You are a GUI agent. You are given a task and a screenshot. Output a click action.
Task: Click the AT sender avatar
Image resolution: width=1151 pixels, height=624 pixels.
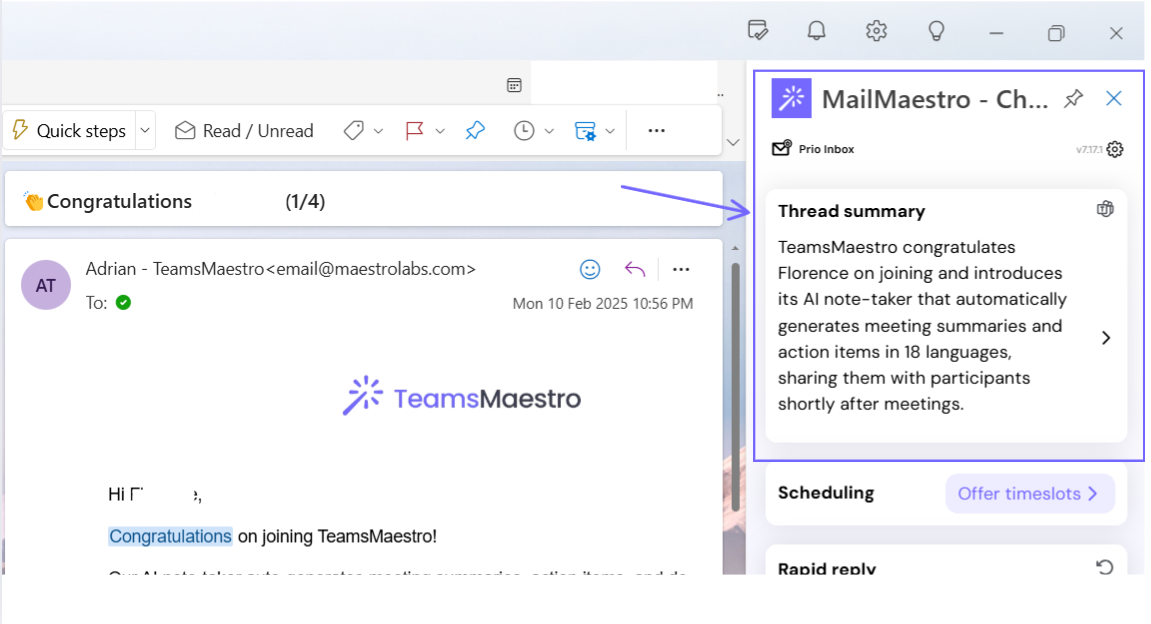pyautogui.click(x=46, y=285)
